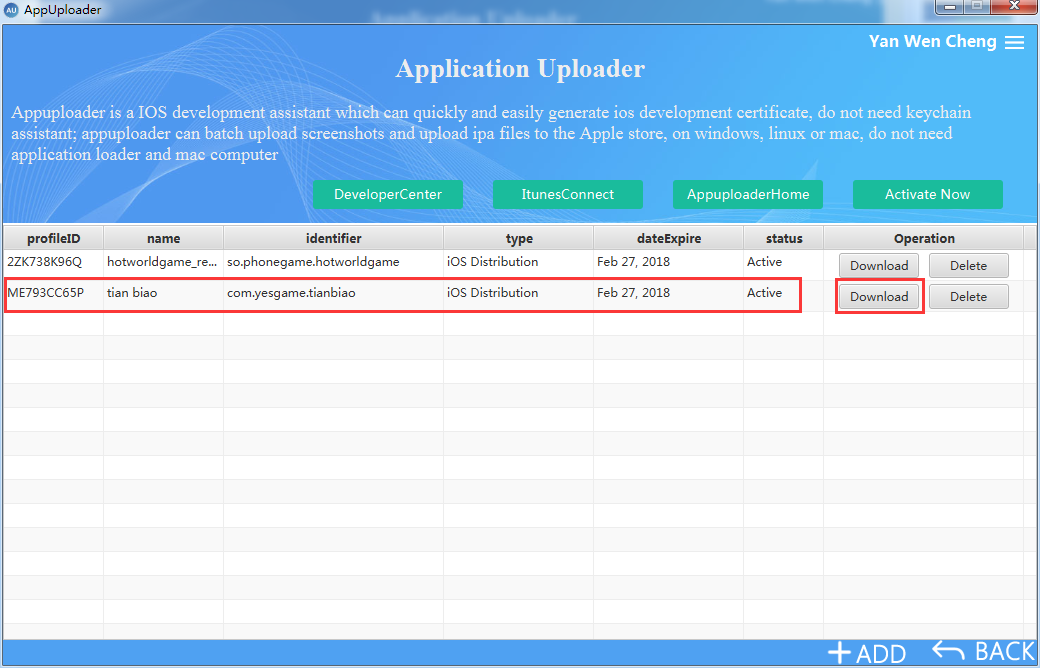Add a new profile with ADD
The height and width of the screenshot is (668, 1040).
click(866, 653)
